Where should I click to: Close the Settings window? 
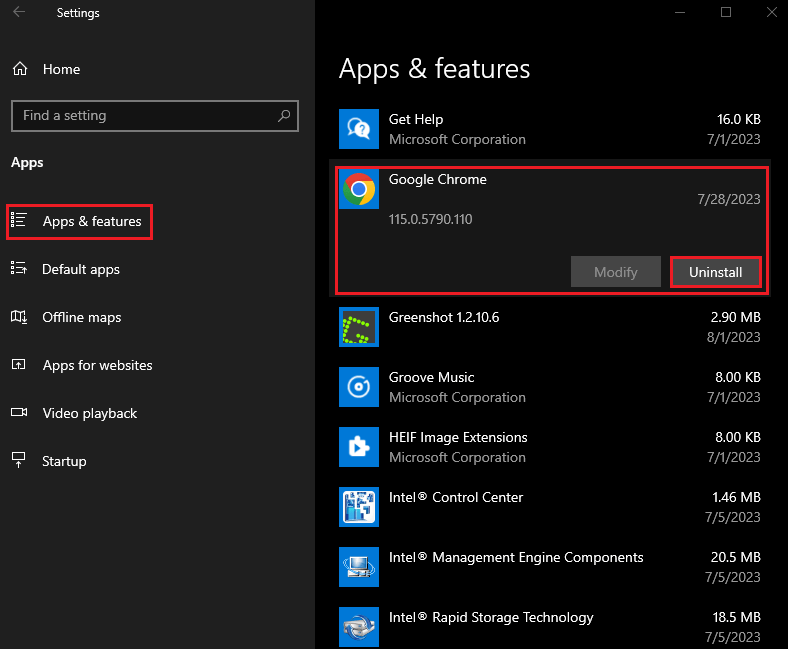coord(772,12)
